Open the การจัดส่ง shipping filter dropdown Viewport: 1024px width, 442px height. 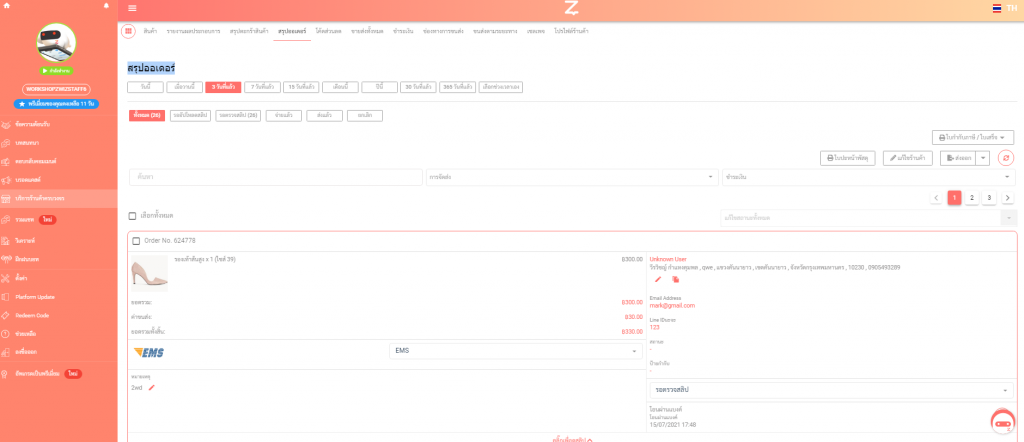tap(571, 177)
